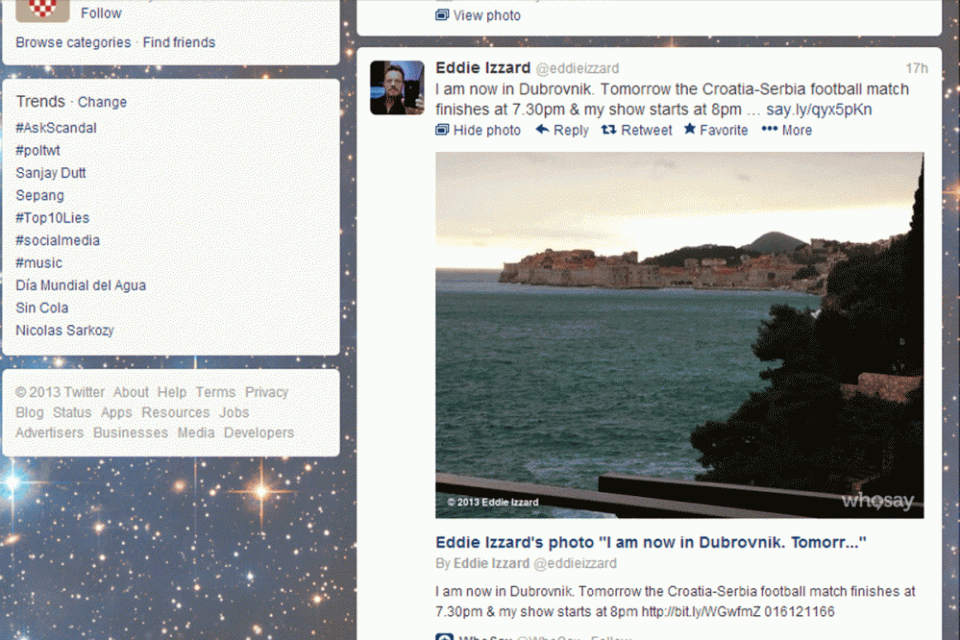
Task: Open the #AskScandal trend
Action: click(56, 128)
